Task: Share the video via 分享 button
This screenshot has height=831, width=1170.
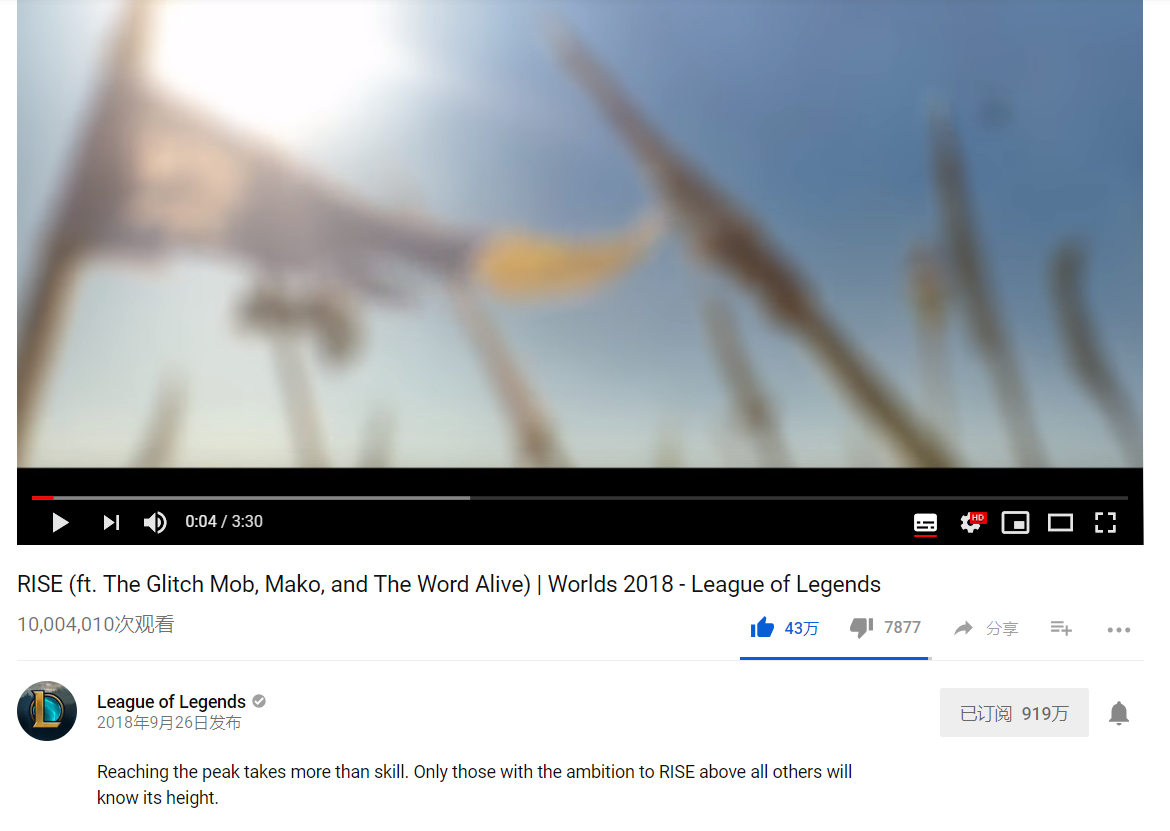Action: coord(986,629)
